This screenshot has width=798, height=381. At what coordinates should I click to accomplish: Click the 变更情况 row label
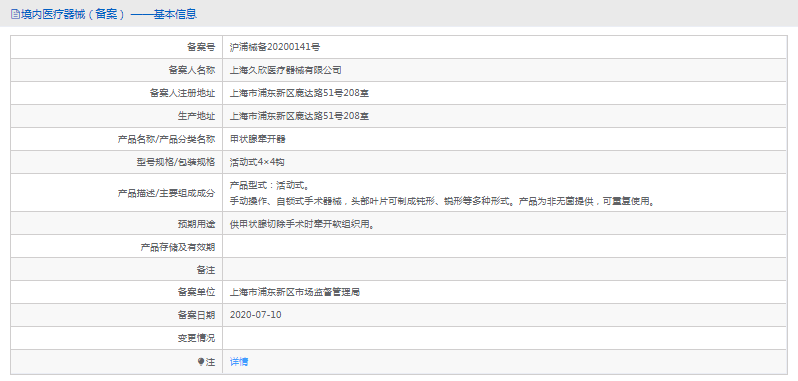196,338
